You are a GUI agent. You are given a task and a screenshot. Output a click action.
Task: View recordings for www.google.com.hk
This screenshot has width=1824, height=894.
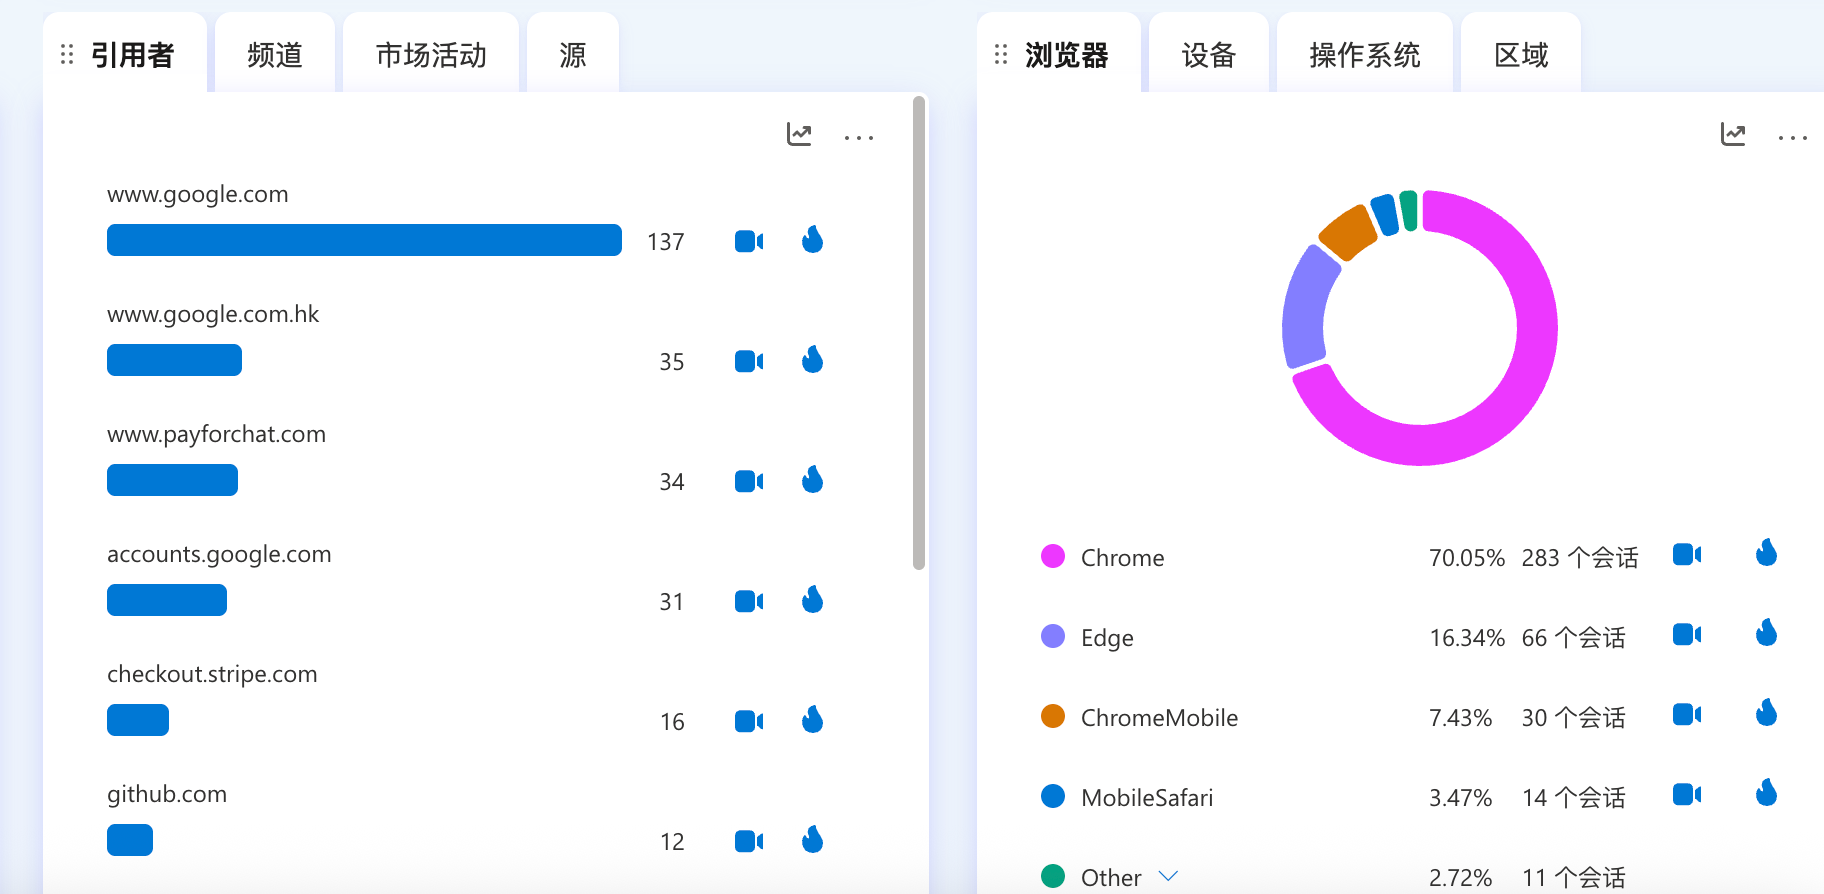pos(749,361)
